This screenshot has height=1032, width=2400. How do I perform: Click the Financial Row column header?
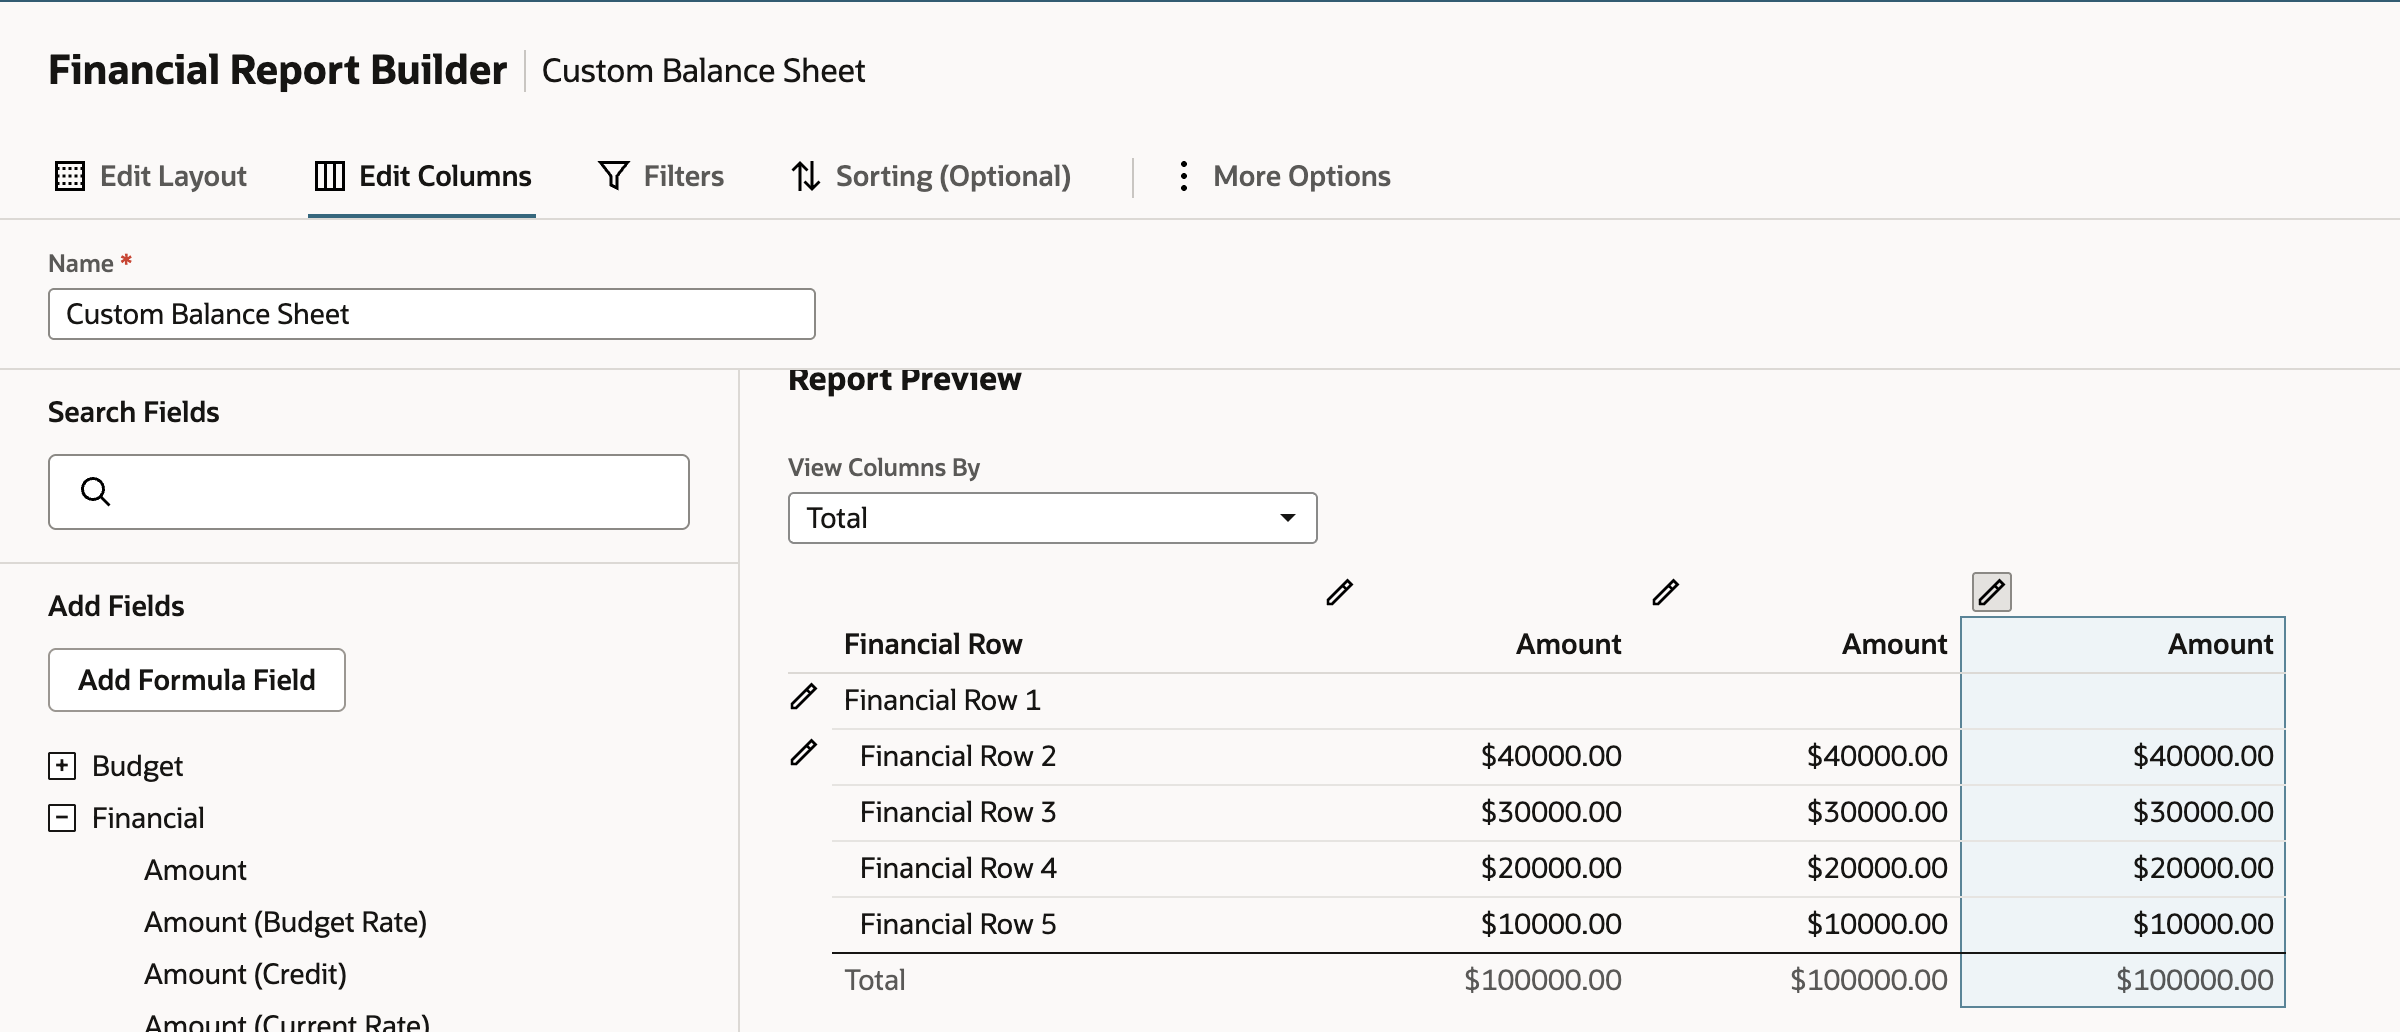point(933,644)
